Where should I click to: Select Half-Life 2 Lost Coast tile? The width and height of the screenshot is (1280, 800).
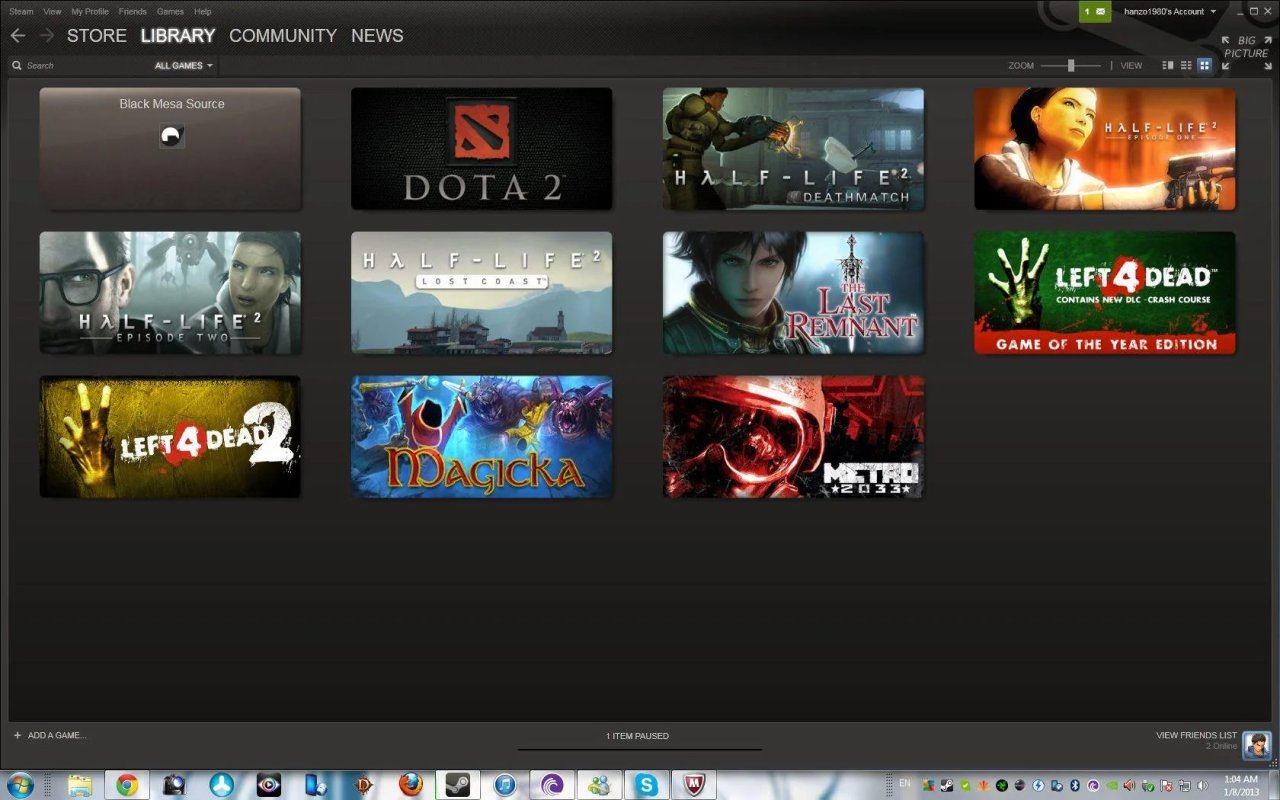click(481, 293)
